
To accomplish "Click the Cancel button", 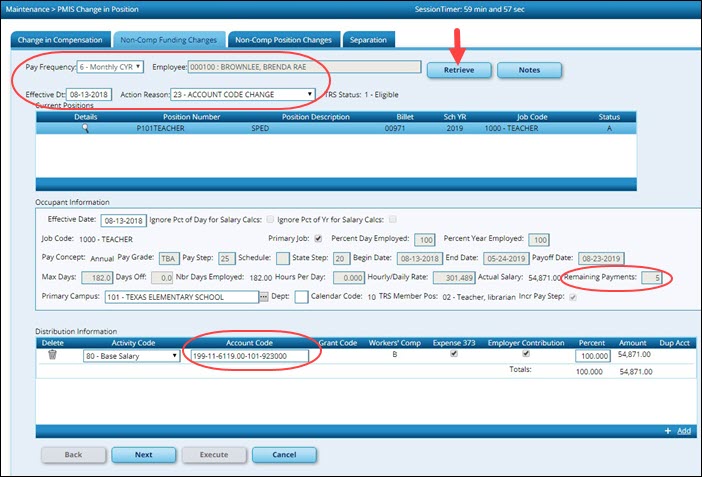I will (284, 455).
